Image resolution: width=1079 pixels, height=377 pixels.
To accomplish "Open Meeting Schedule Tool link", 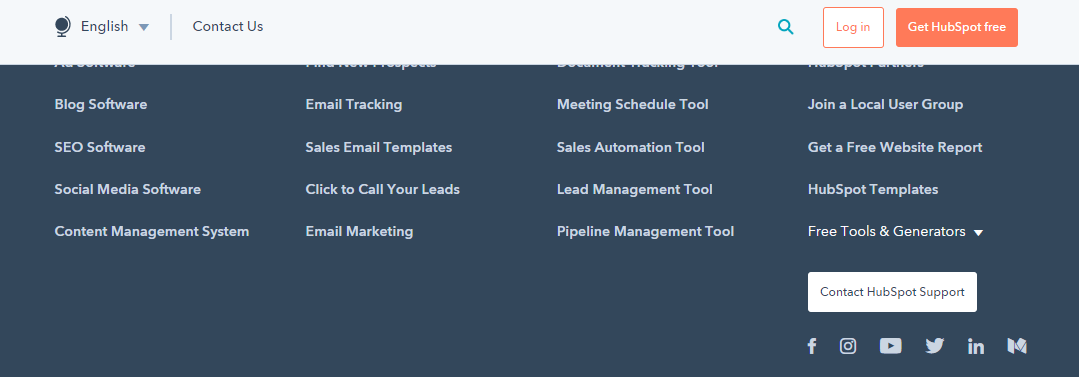I will pos(632,105).
